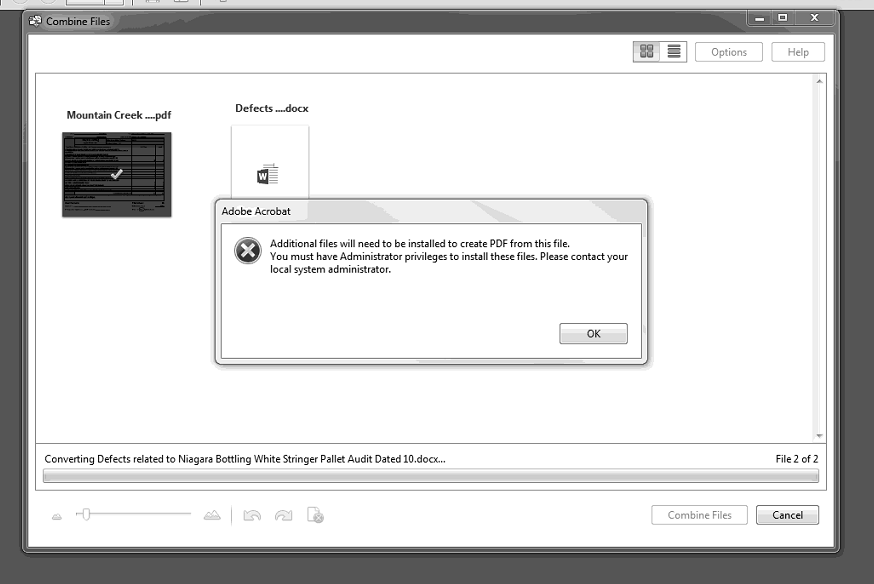This screenshot has width=874, height=584.
Task: Open Help for combining files
Action: (797, 51)
